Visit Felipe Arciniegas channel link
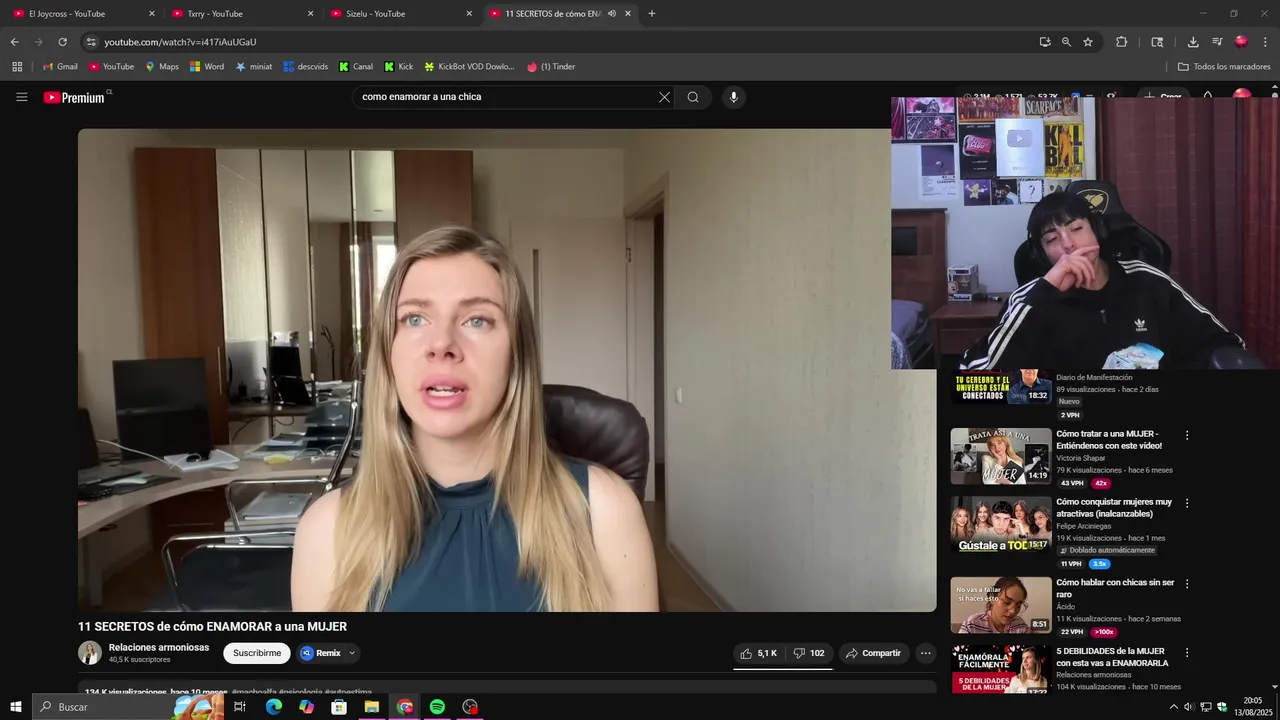The image size is (1280, 720). point(1083,526)
